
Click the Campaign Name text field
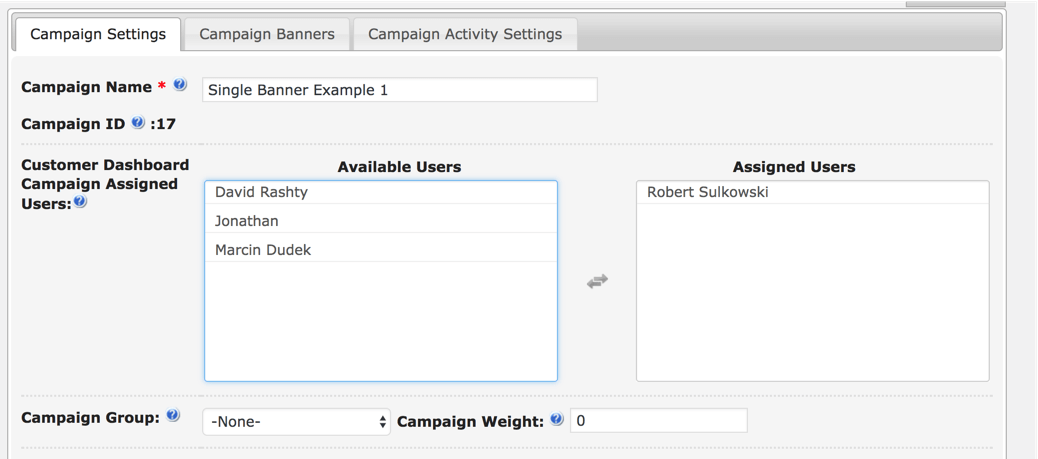point(400,90)
